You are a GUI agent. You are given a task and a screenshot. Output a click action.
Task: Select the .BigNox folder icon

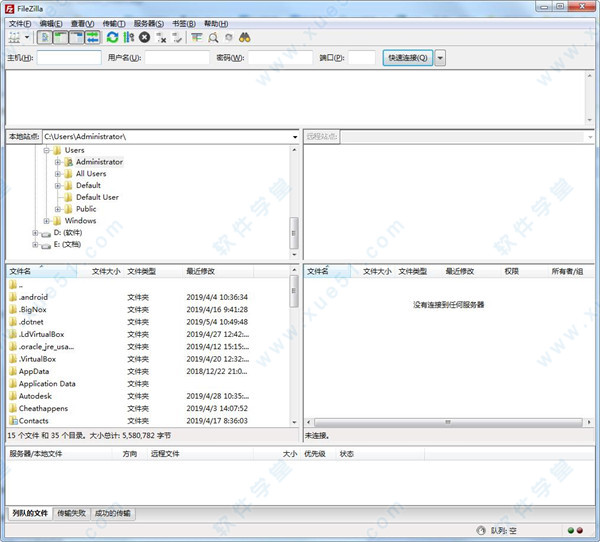click(x=13, y=309)
